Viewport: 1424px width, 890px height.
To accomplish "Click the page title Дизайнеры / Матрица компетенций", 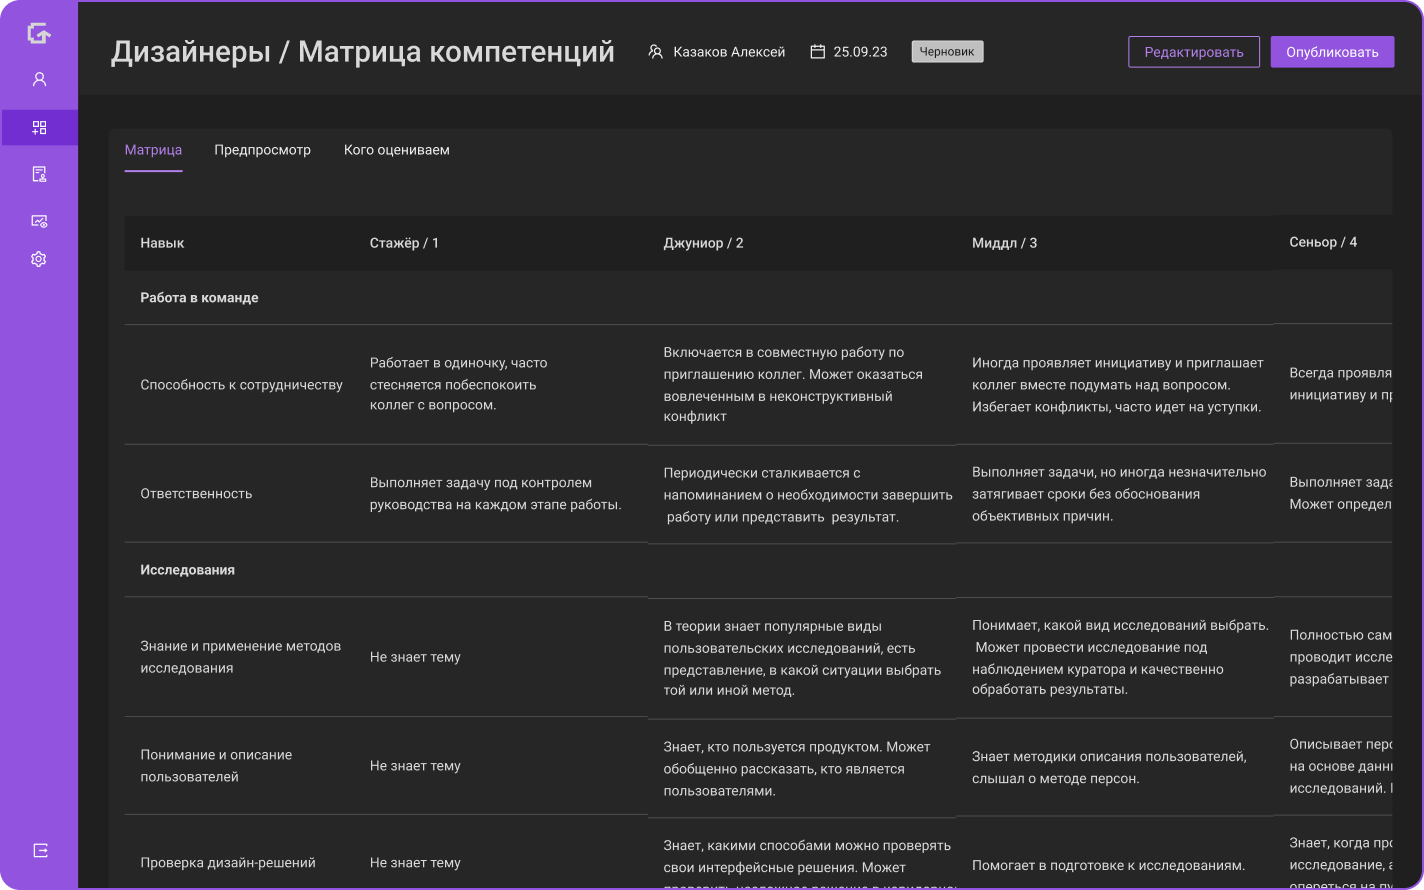I will point(362,52).
